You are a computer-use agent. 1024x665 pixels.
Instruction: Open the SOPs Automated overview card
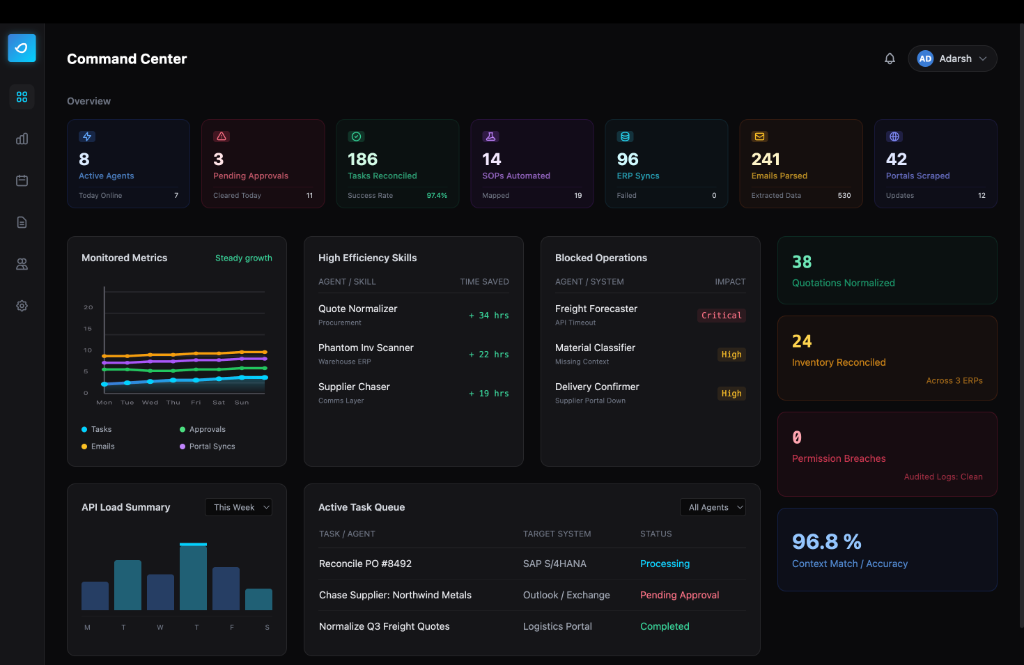coord(532,163)
